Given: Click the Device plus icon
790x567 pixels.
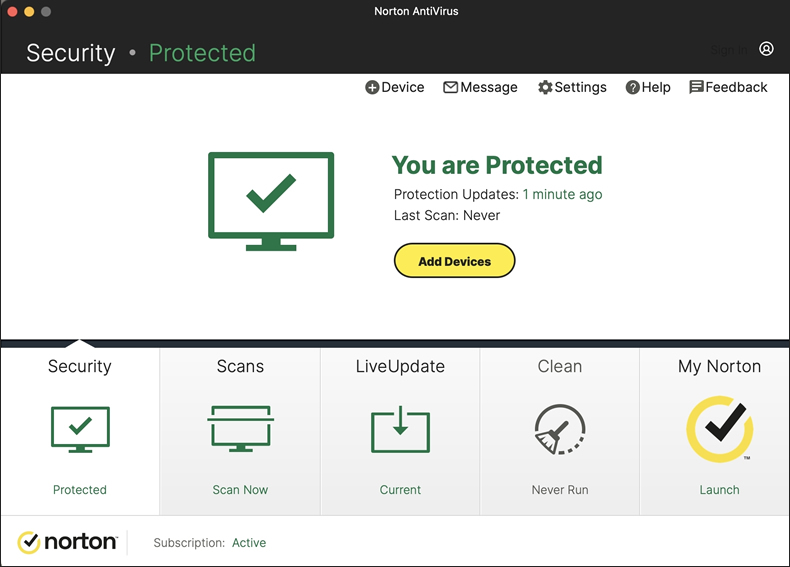Looking at the screenshot, I should (x=372, y=88).
